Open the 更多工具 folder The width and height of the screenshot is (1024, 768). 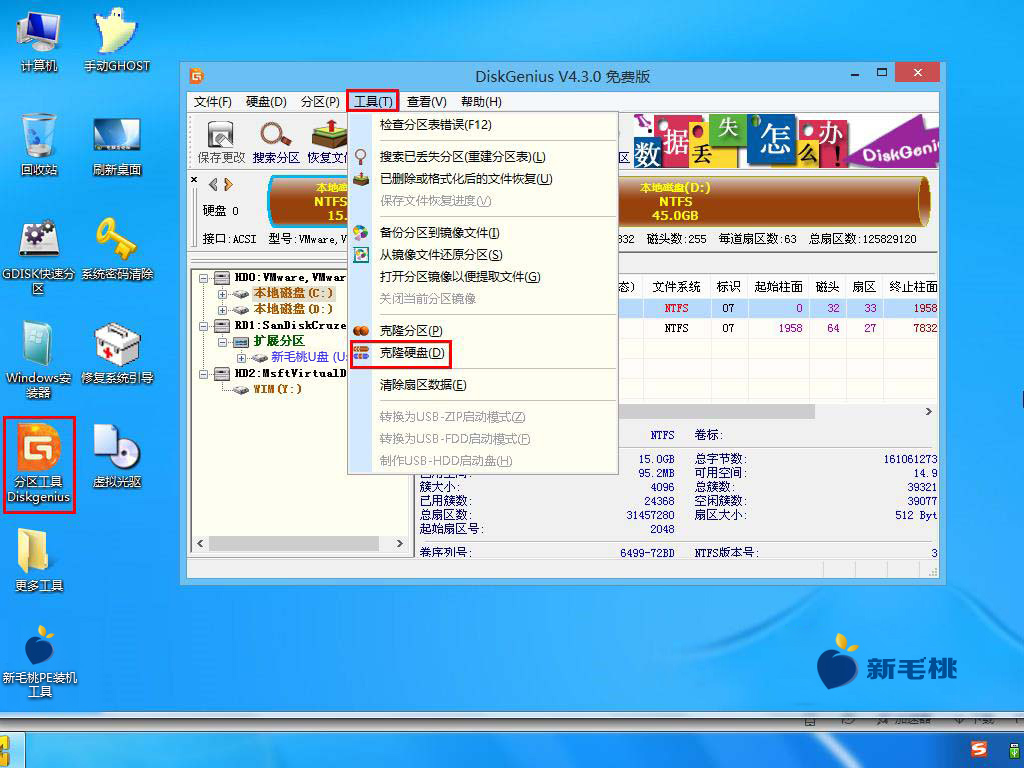pos(39,560)
